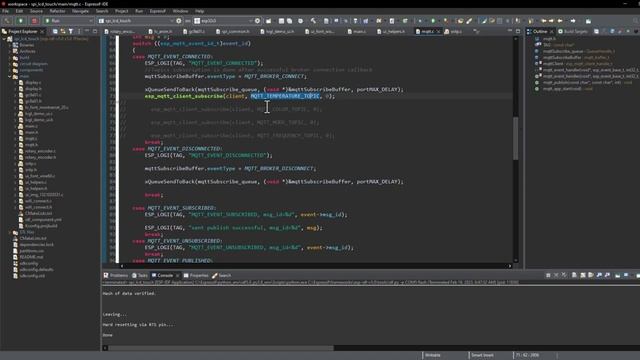Click the red Stop button in toolbar
Screen dimensions: 640x360
(x=34, y=20)
